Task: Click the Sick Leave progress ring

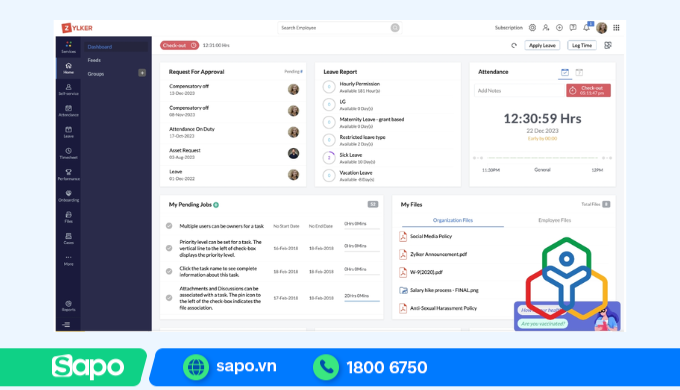Action: click(329, 158)
